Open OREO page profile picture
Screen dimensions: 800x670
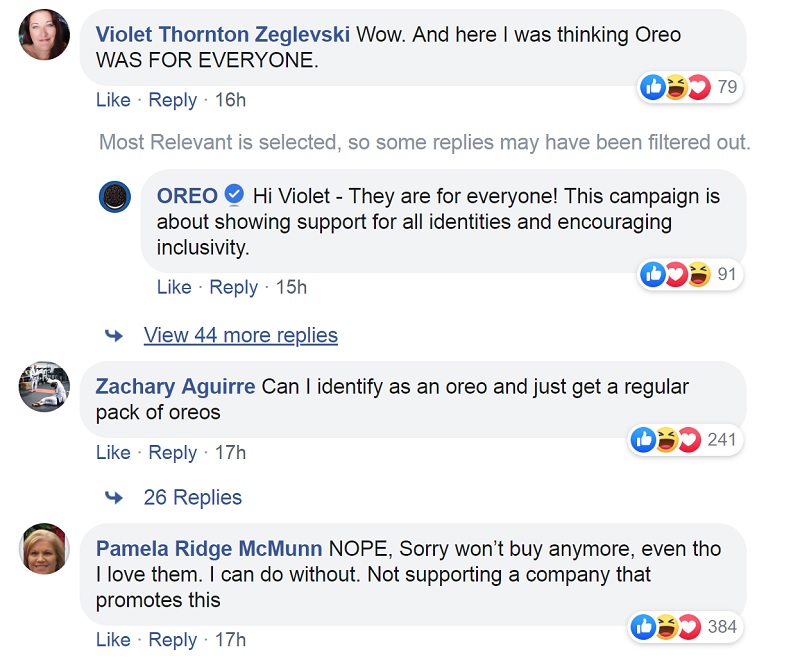115,196
